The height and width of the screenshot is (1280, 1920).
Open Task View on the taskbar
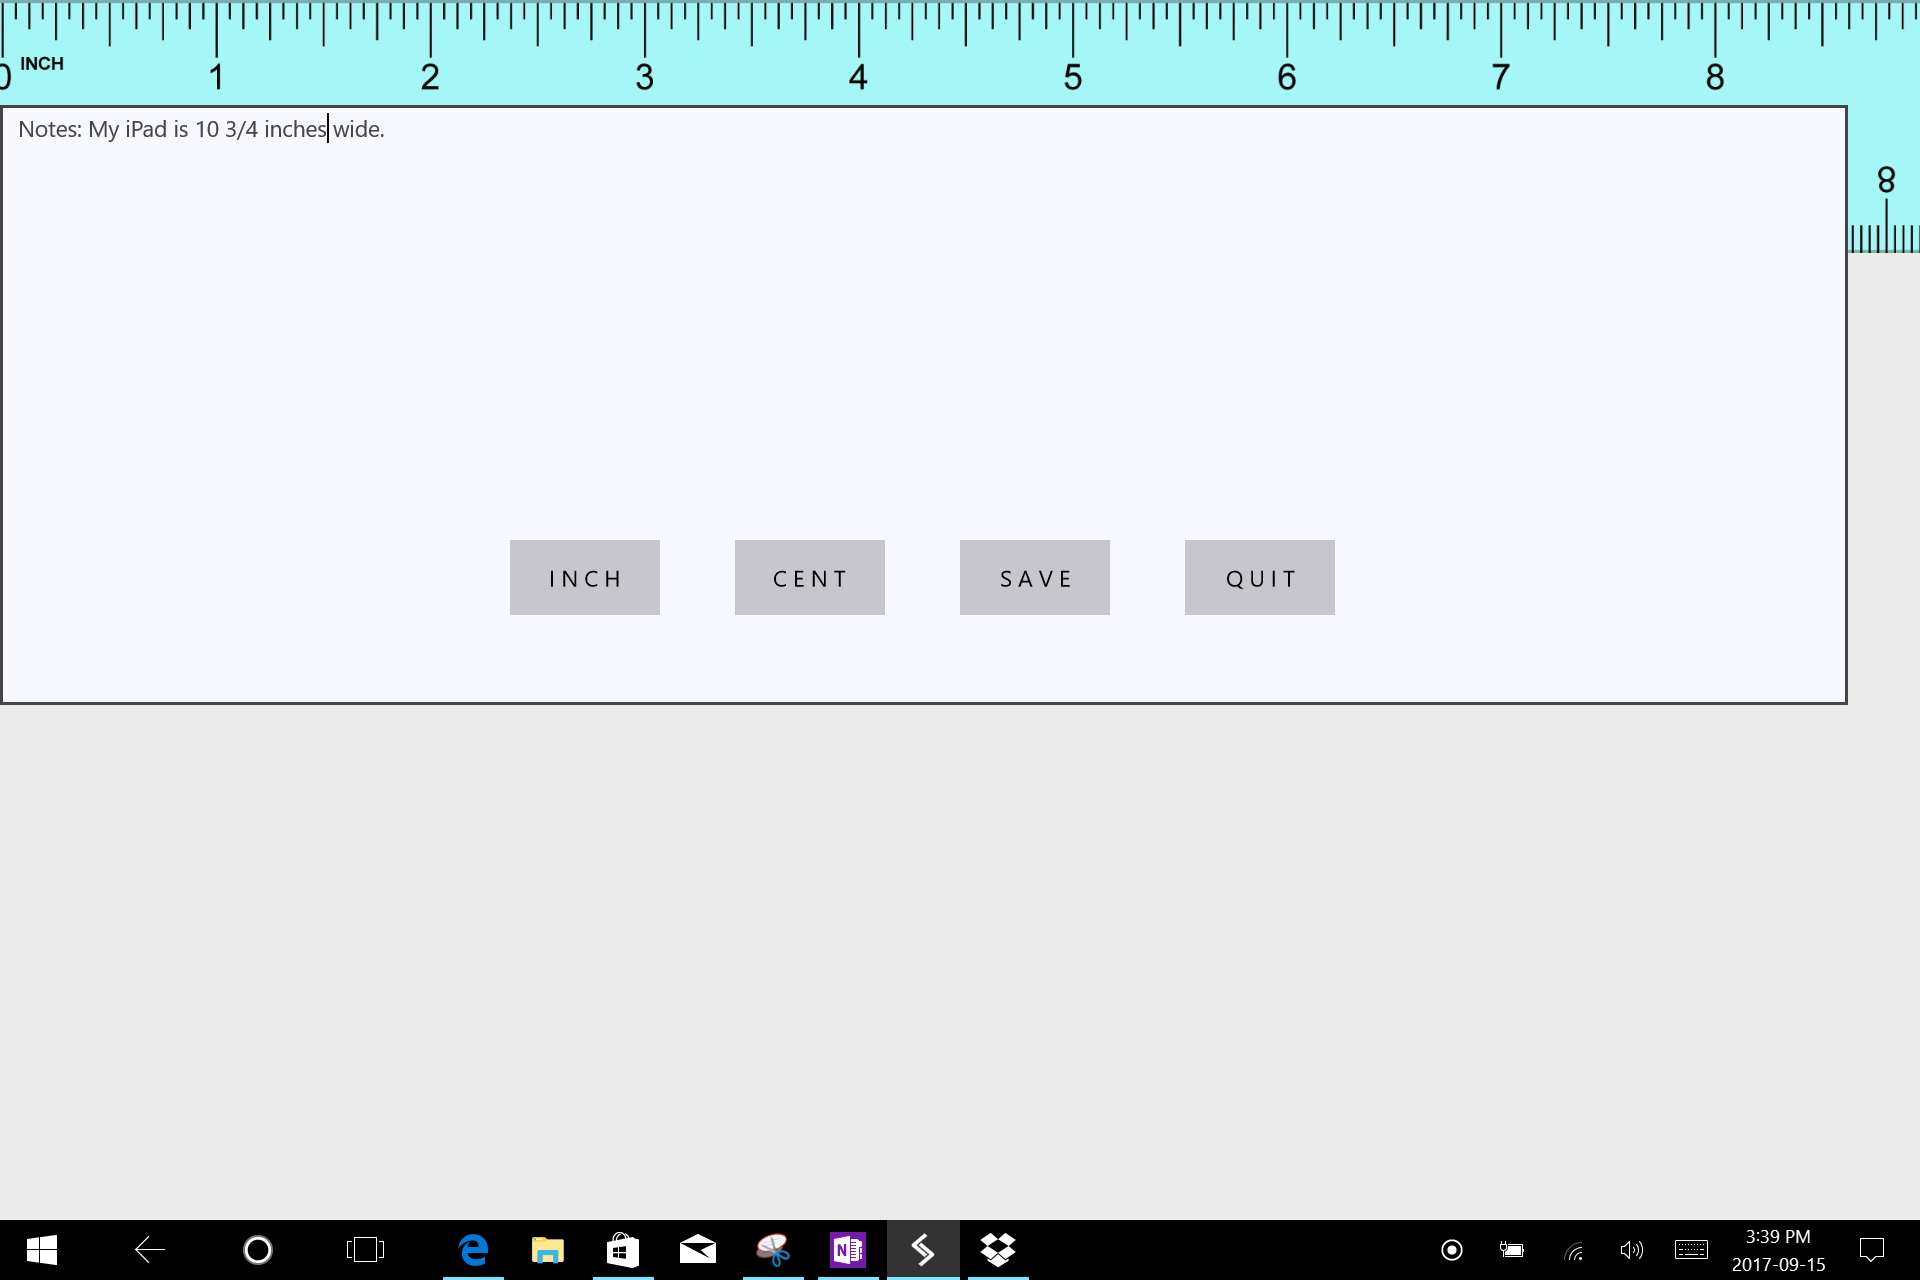tap(365, 1250)
